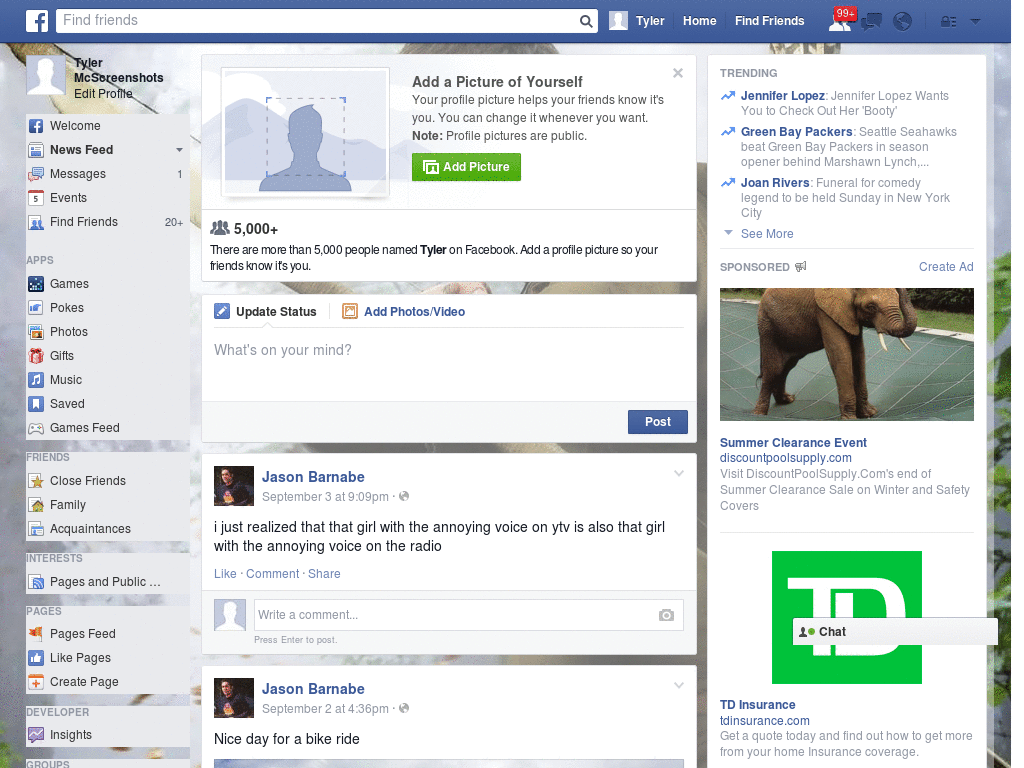Click the Find friends search field
The width and height of the screenshot is (1024, 768).
pyautogui.click(x=318, y=21)
